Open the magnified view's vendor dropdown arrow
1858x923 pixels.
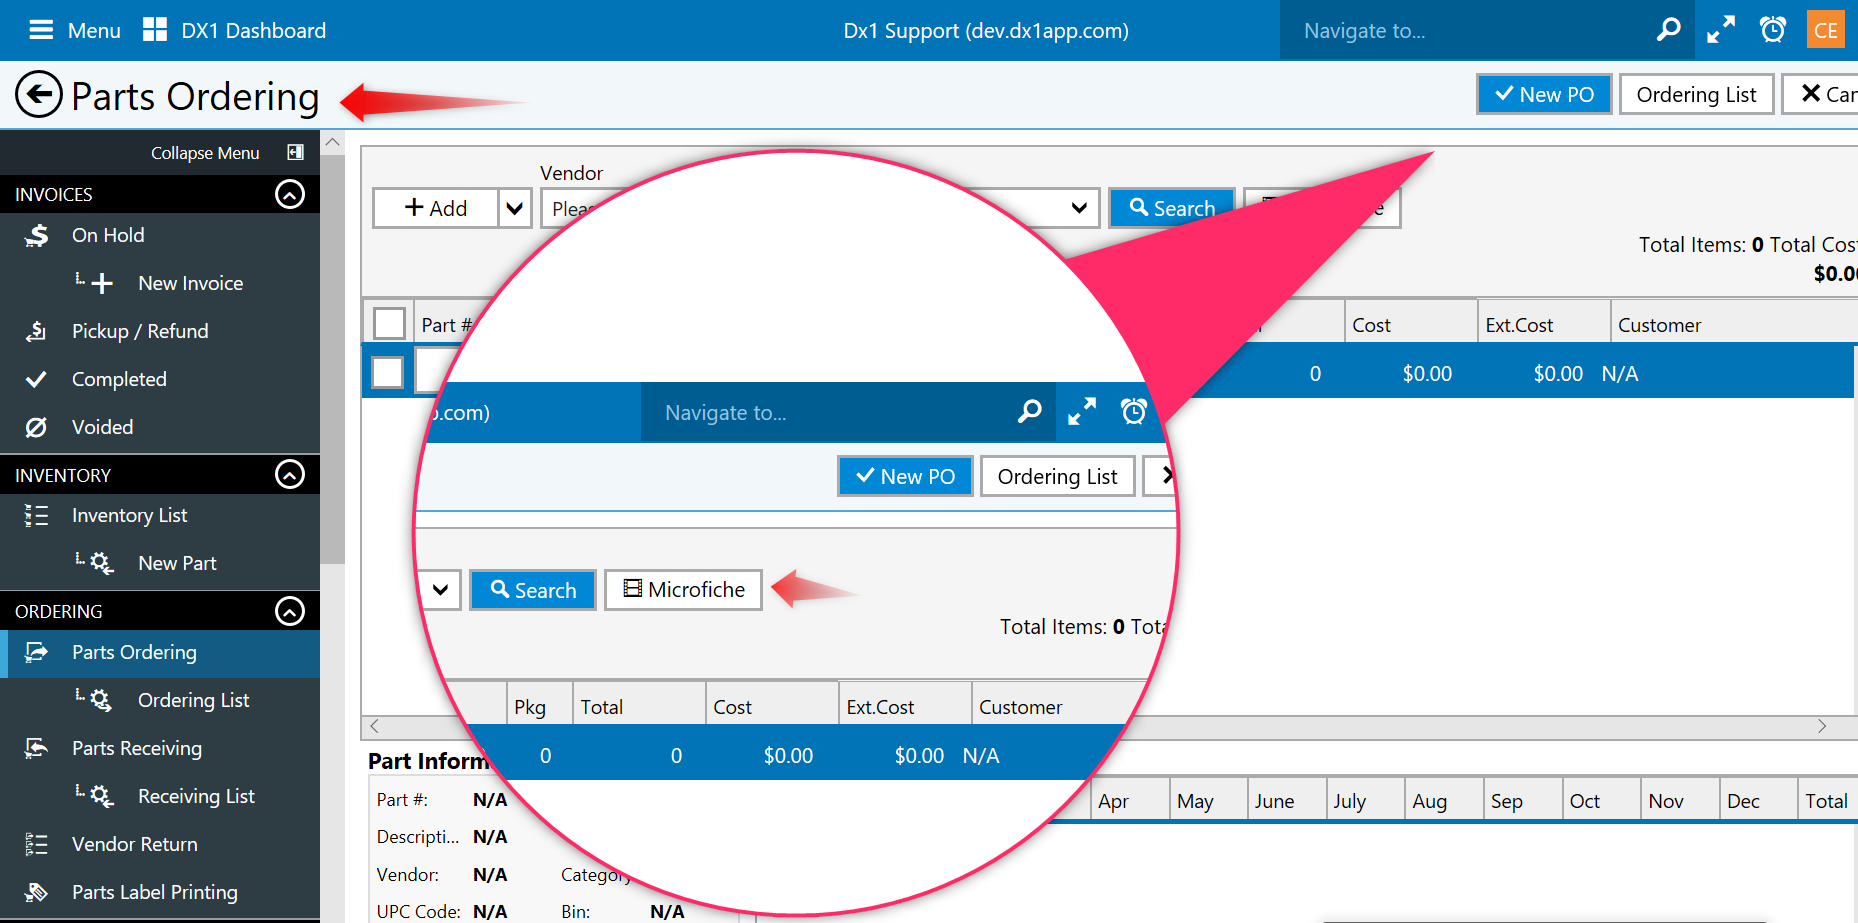tap(440, 590)
